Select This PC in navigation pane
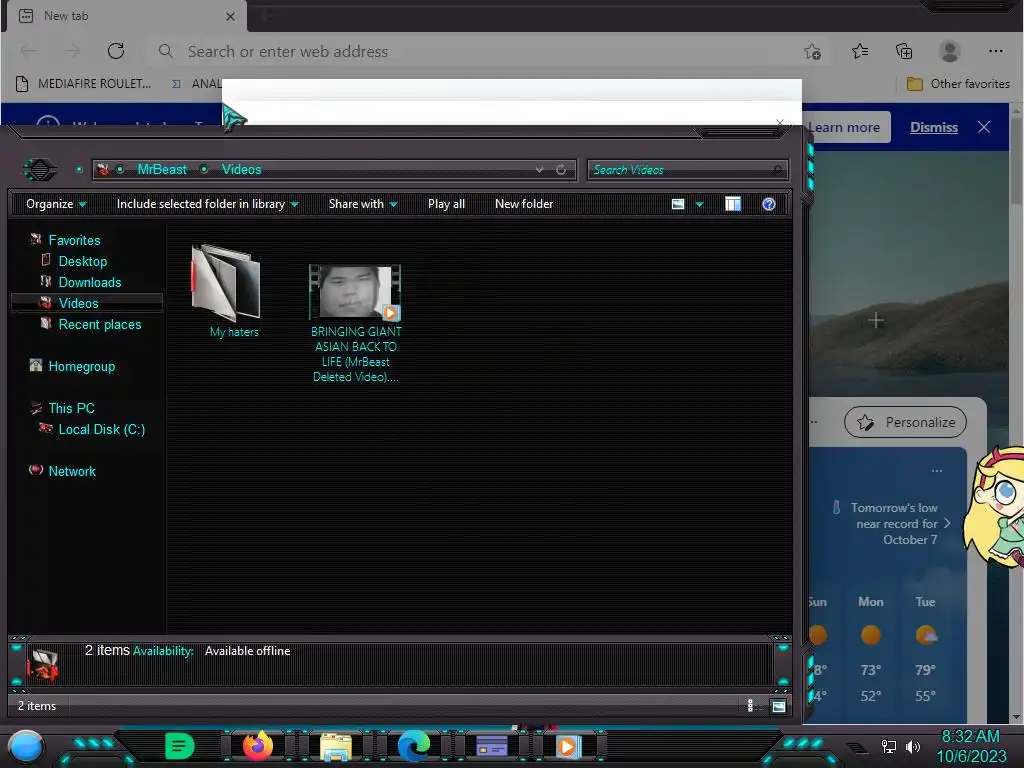Image resolution: width=1024 pixels, height=768 pixels. 72,408
